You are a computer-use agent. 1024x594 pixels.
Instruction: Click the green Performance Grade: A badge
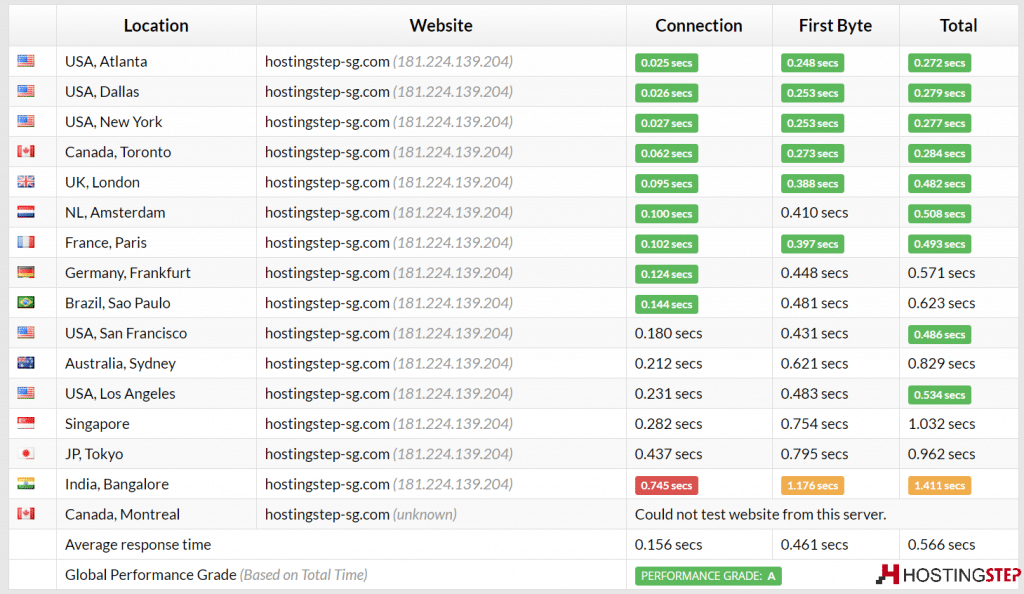click(x=708, y=576)
